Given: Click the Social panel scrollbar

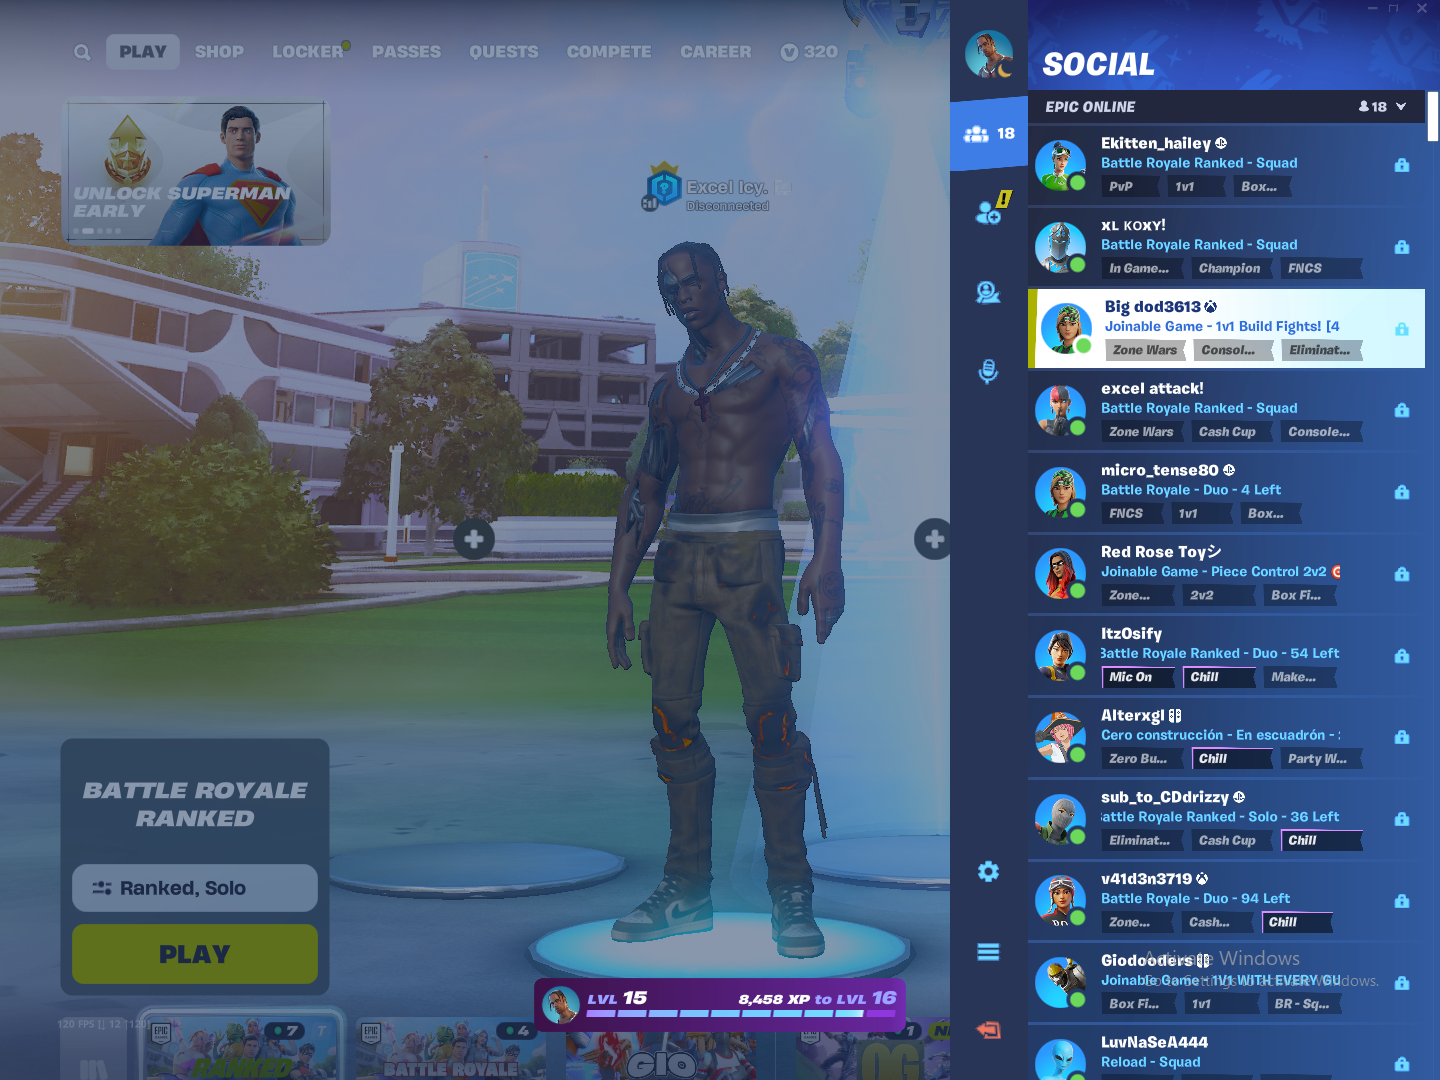Looking at the screenshot, I should (x=1433, y=117).
